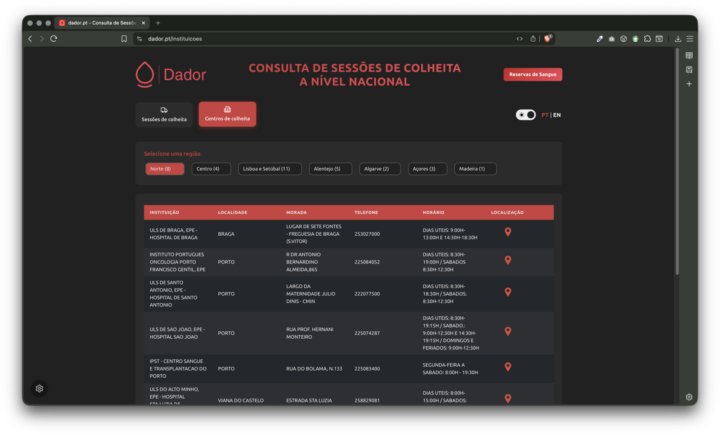Viewport: 720px width, 435px height.
Task: Open map pin for ULS de Santo Antonio
Action: [508, 292]
